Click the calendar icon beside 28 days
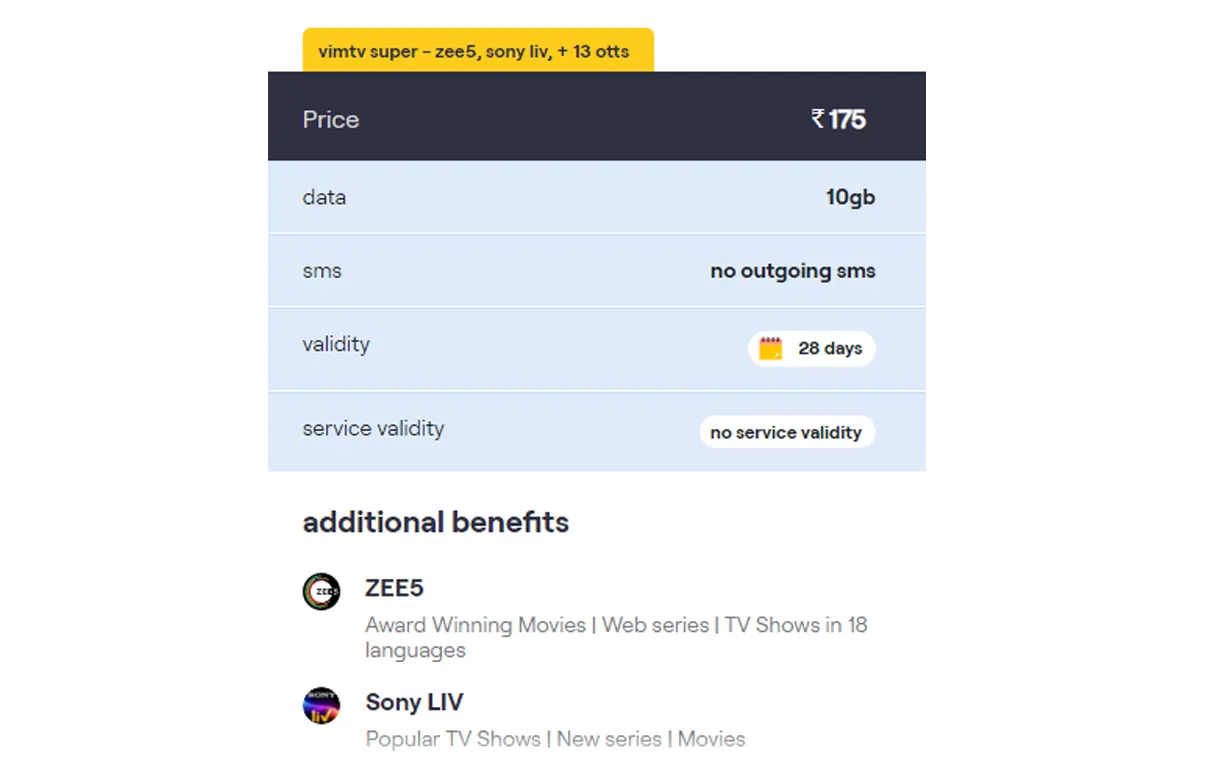1207x777 pixels. tap(770, 349)
